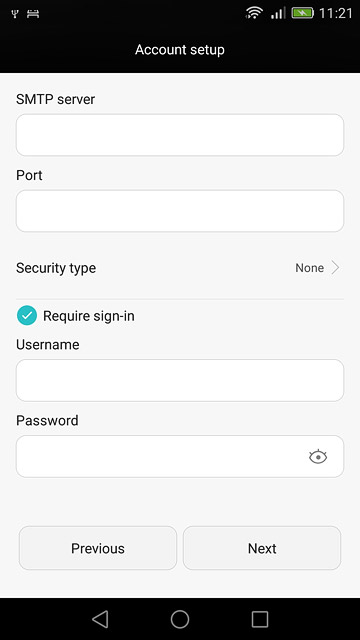This screenshot has height=640, width=360.
Task: Tap the chevron next to None
Action: [336, 268]
